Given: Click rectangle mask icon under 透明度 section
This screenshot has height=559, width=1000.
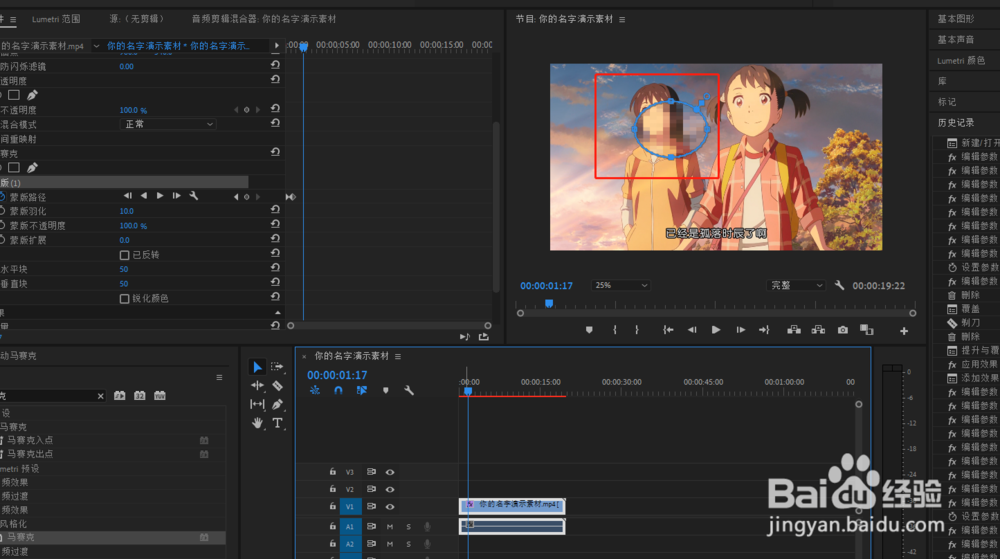Looking at the screenshot, I should pyautogui.click(x=13, y=95).
